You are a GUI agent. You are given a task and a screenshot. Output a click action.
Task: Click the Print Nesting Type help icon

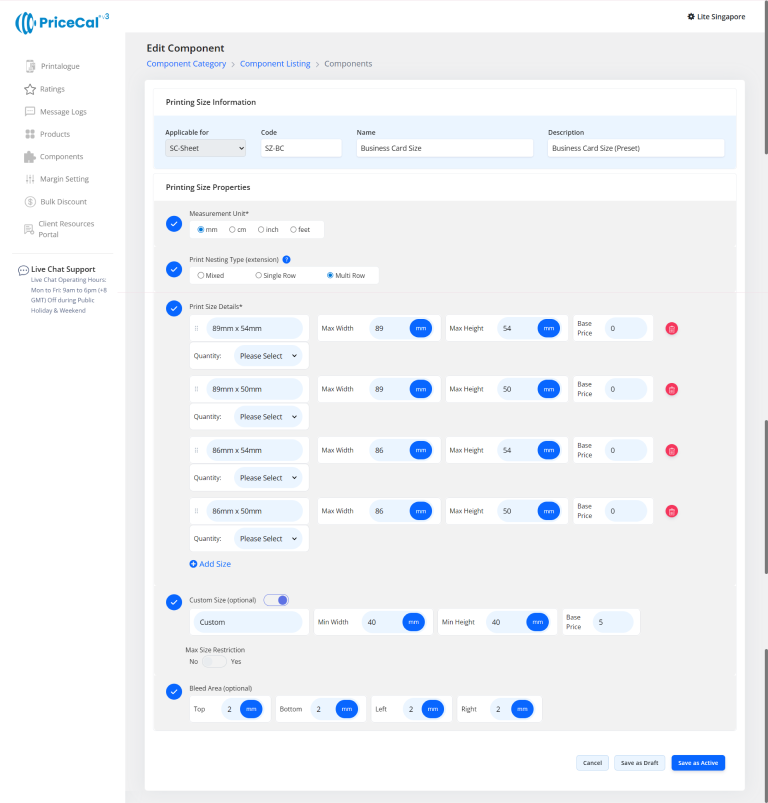coord(286,259)
